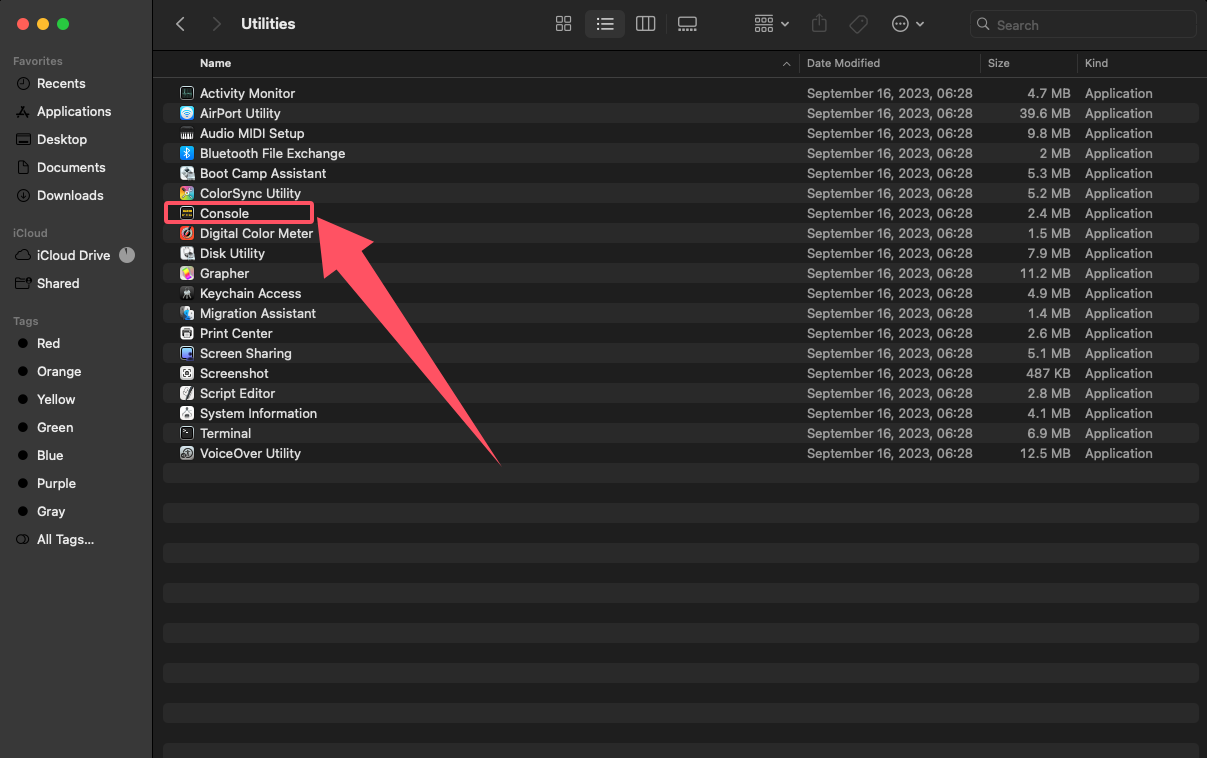The height and width of the screenshot is (758, 1207).
Task: Click the Search field
Action: pos(1083,25)
